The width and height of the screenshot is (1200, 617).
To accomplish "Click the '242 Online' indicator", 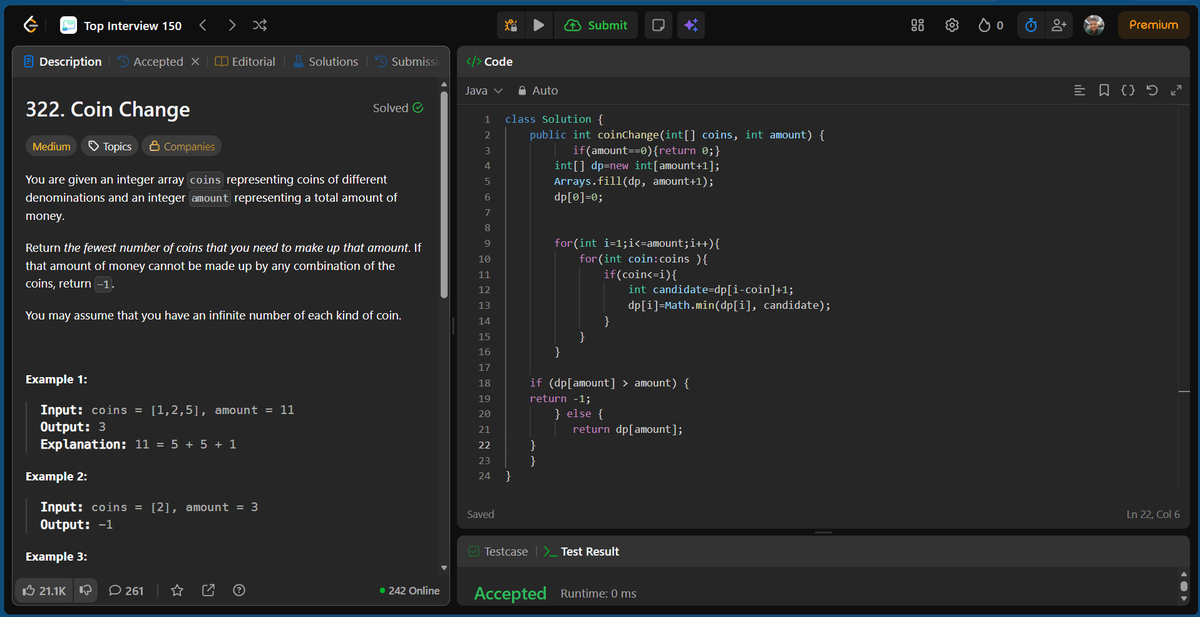I will (x=410, y=591).
